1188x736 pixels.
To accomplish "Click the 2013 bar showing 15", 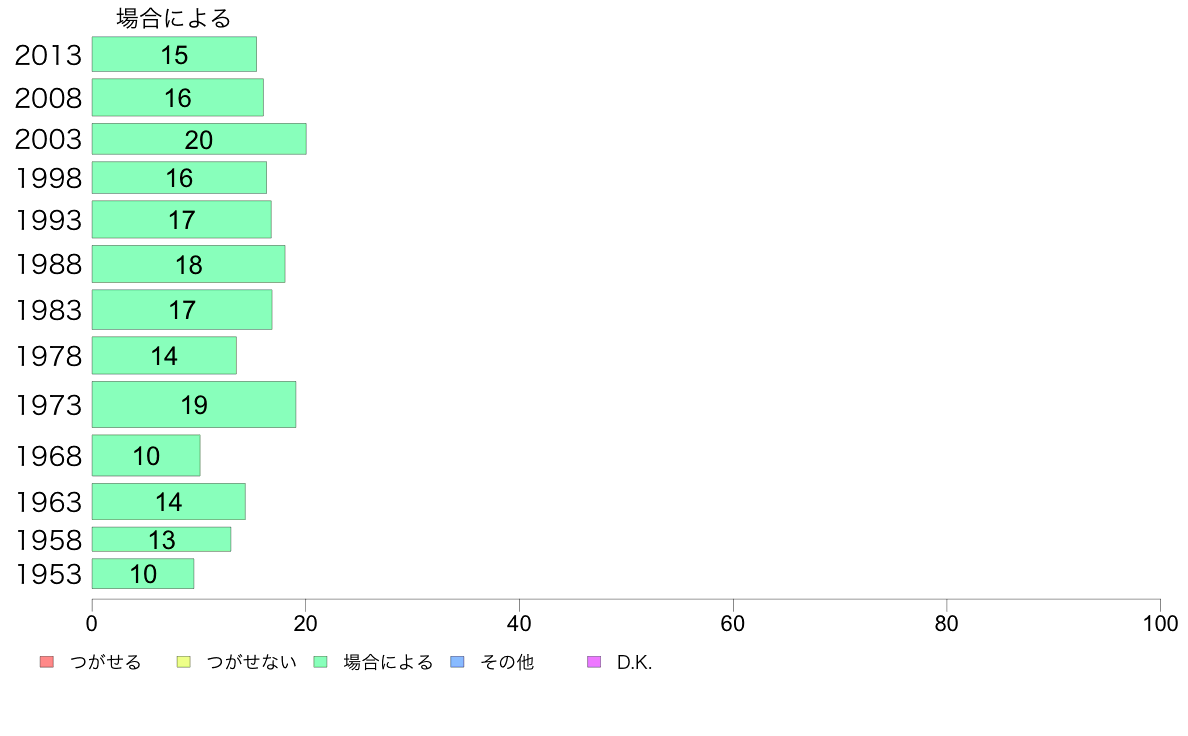I will (x=174, y=55).
